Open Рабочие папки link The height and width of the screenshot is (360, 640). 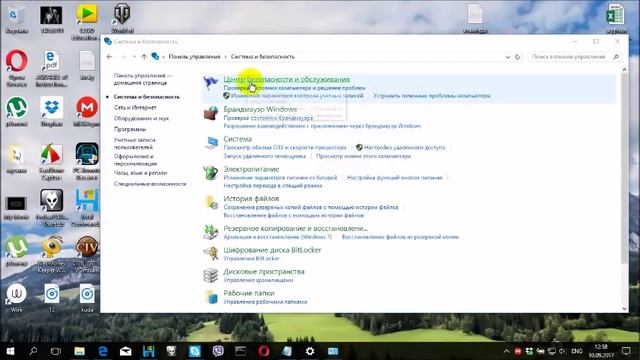pyautogui.click(x=249, y=293)
